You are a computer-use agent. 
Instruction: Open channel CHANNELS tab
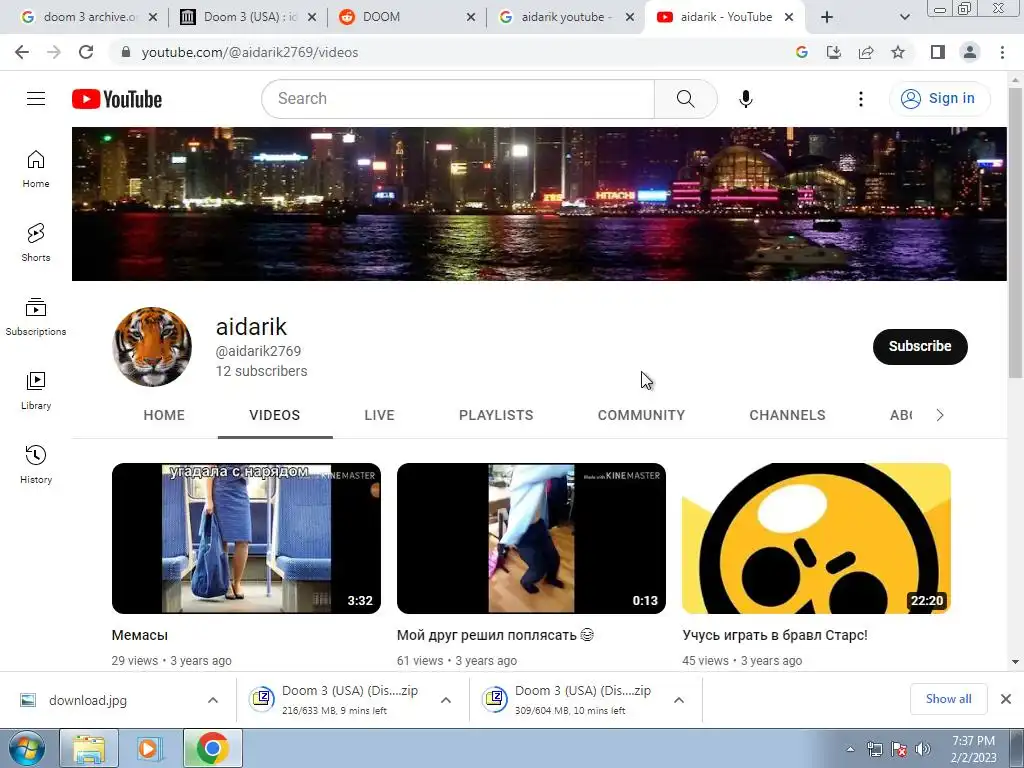pos(788,415)
